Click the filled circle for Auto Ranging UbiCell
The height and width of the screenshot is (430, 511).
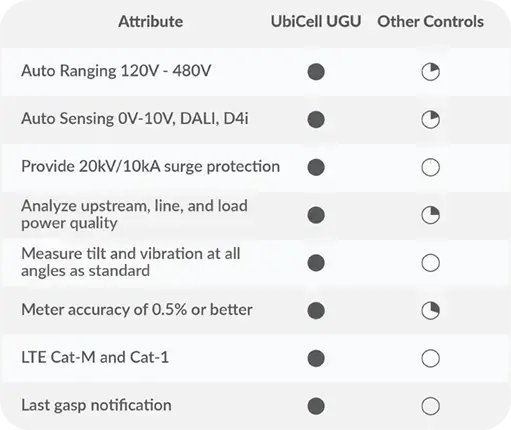(x=316, y=72)
